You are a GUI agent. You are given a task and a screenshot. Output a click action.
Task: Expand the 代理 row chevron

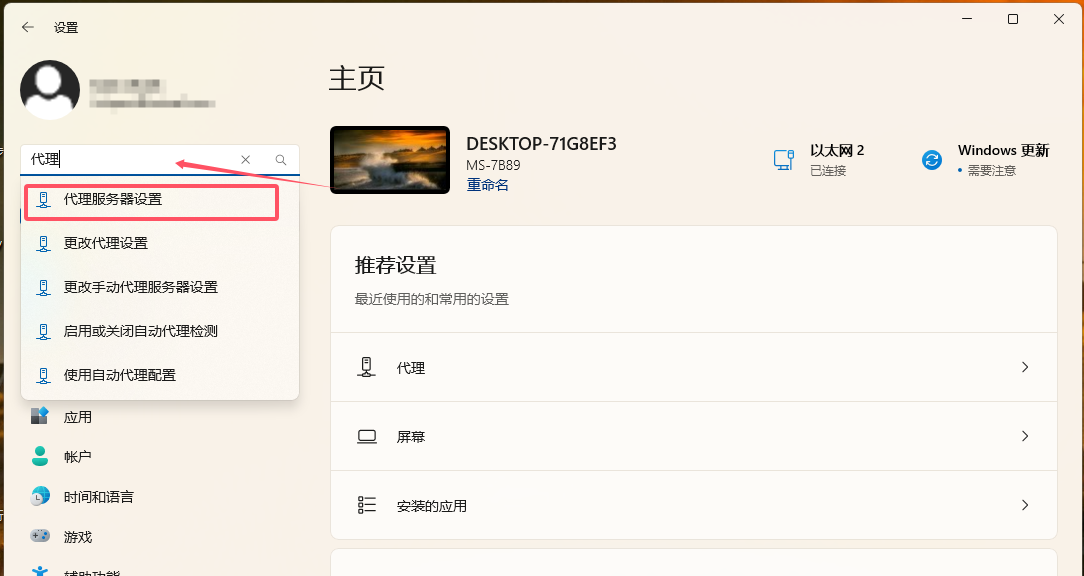point(1025,367)
